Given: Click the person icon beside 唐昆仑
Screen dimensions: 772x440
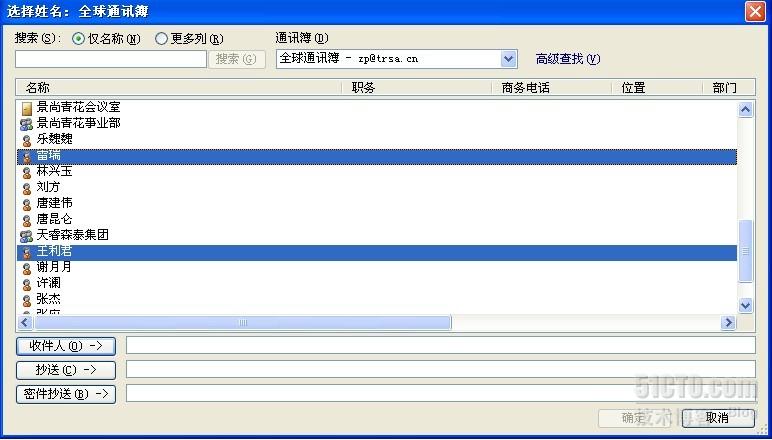Looking at the screenshot, I should 27,220.
